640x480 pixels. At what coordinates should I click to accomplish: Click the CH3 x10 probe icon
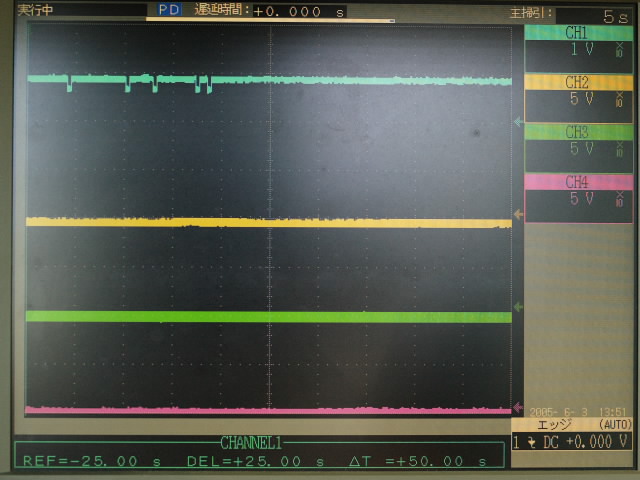point(620,149)
